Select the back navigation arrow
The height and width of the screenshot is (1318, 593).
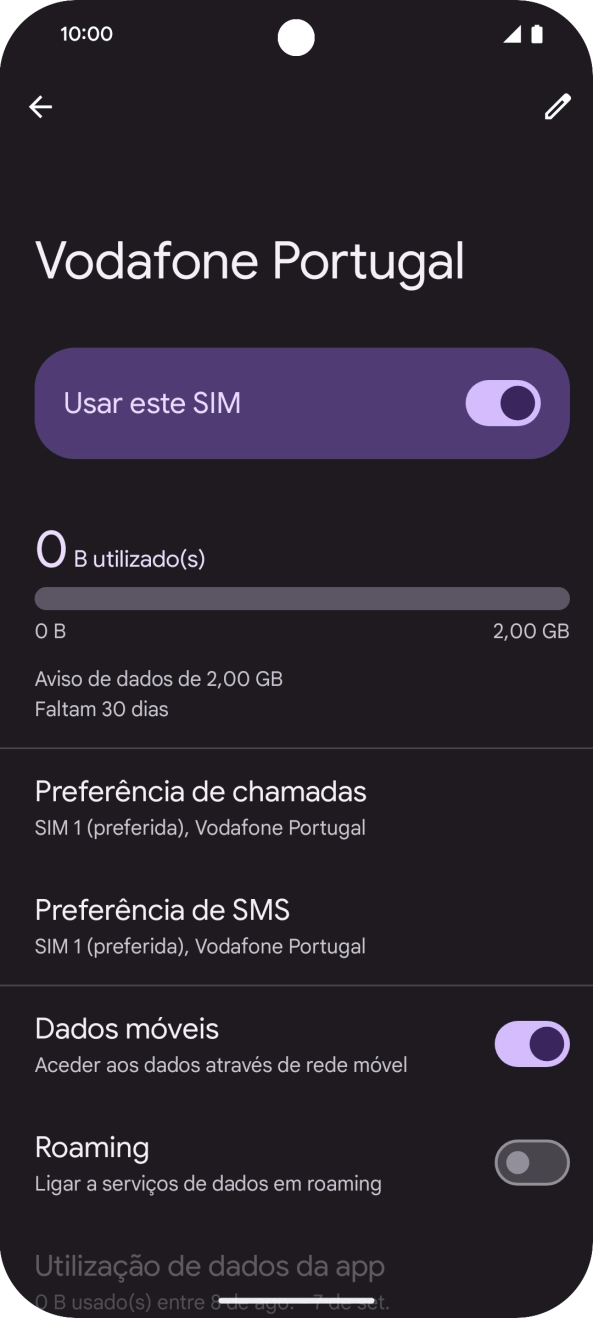(40, 106)
